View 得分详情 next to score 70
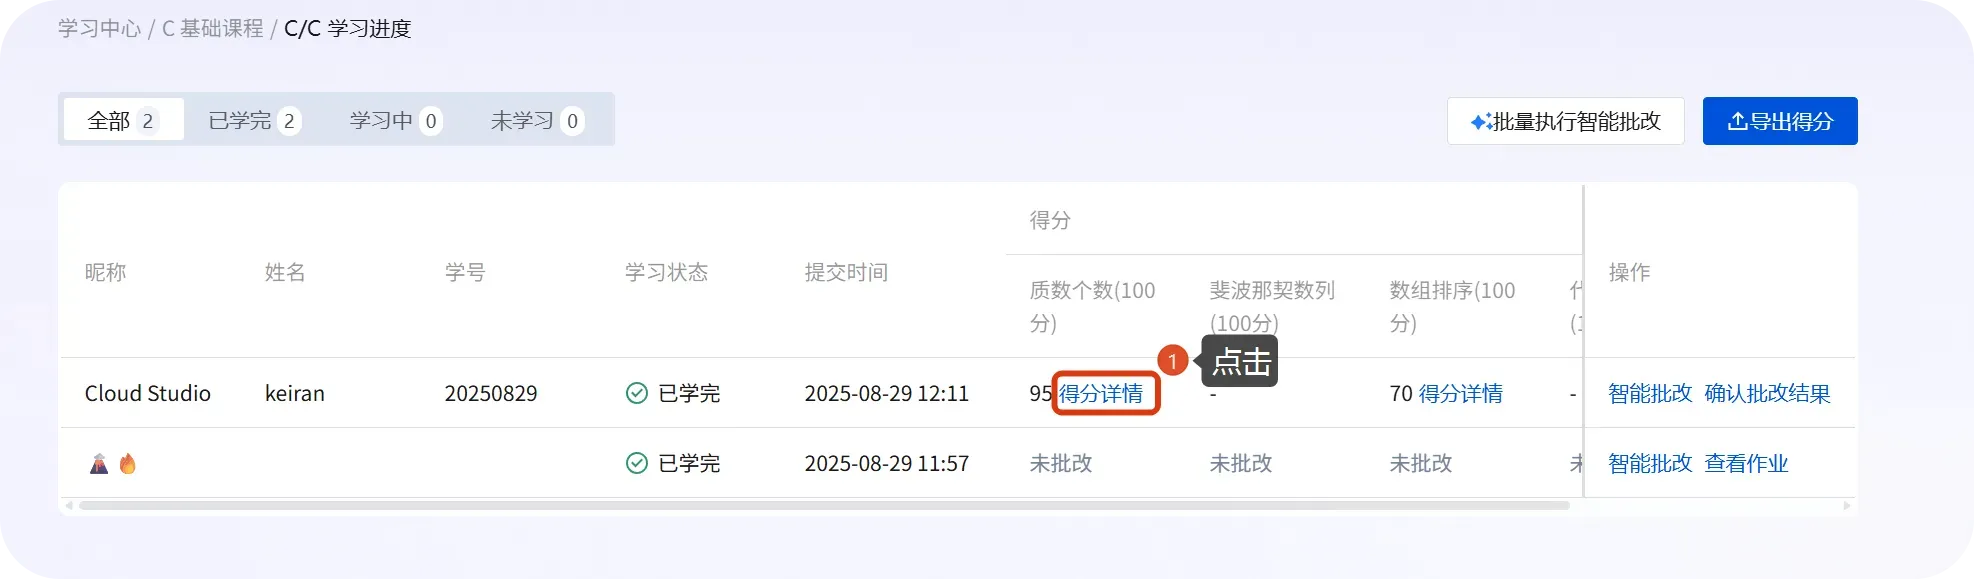 (x=1460, y=393)
